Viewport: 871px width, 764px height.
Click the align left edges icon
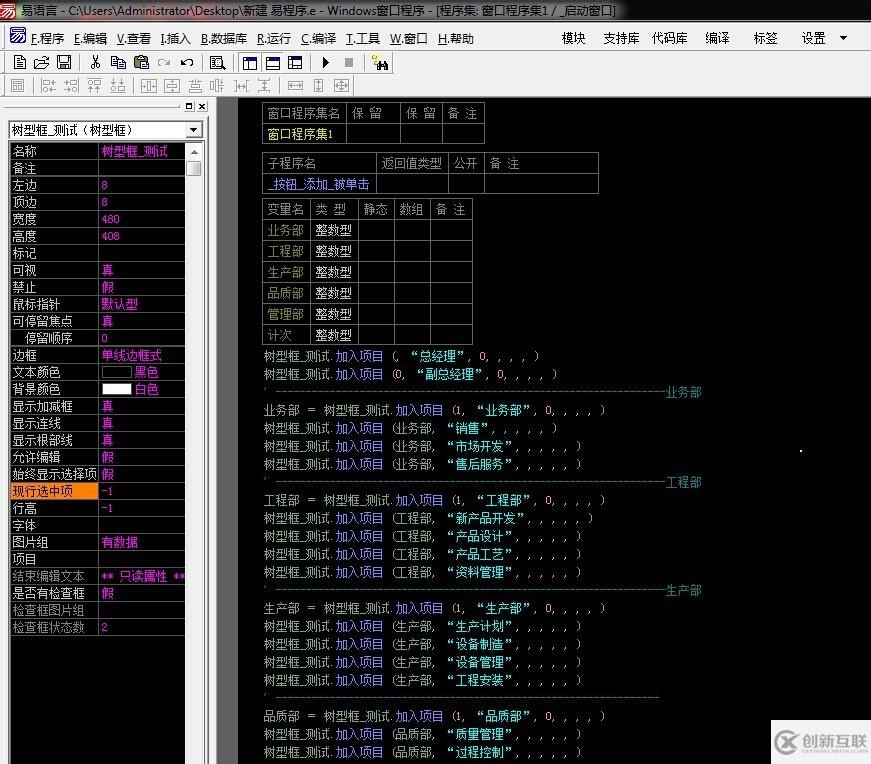48,86
